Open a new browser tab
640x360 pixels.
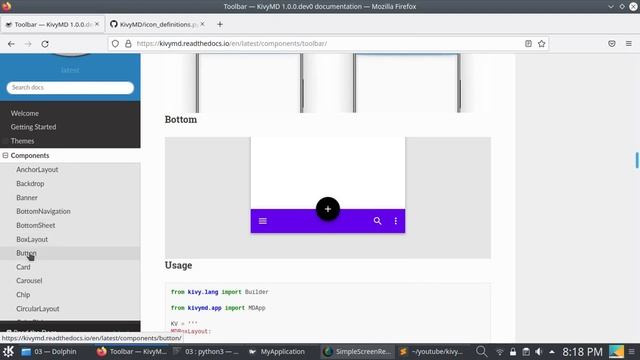(x=220, y=24)
